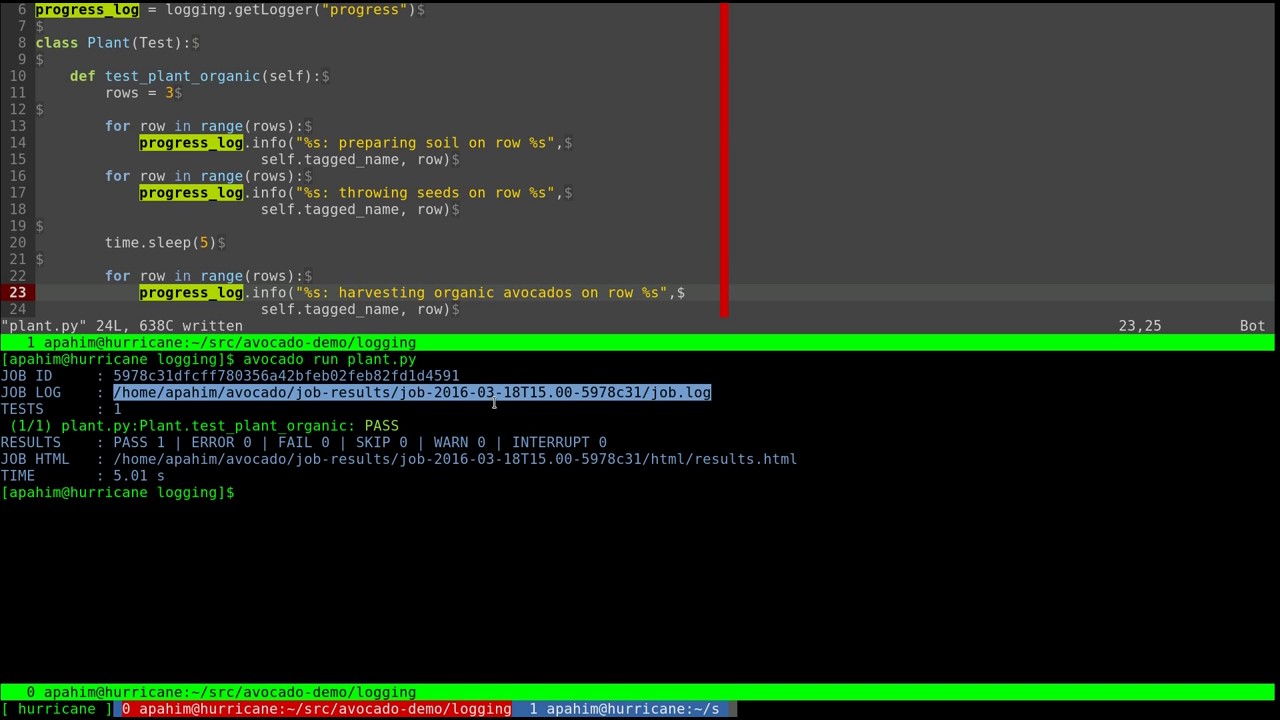This screenshot has height=720, width=1280.
Task: Click 'class Plant(Test):' on line 8
Action: 113,43
